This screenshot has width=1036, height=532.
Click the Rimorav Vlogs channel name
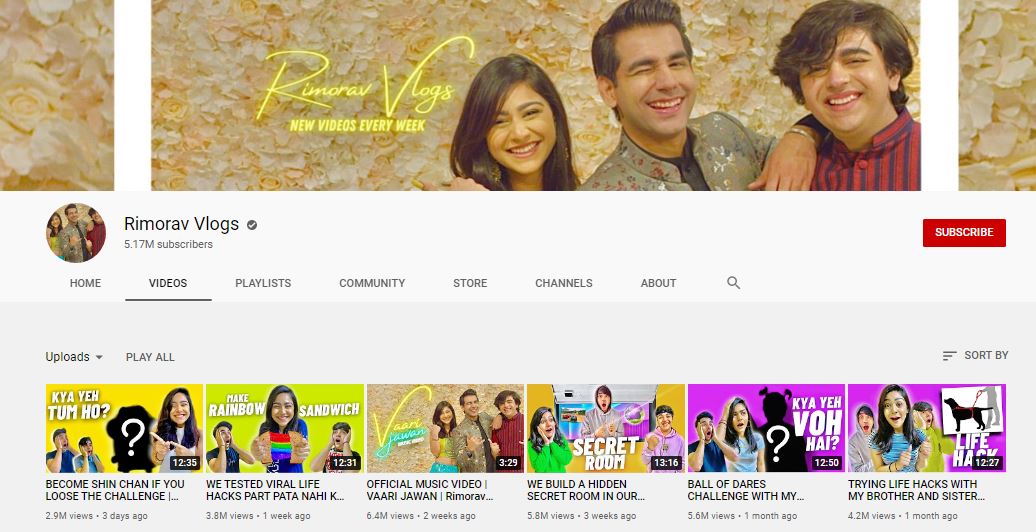pyautogui.click(x=182, y=224)
